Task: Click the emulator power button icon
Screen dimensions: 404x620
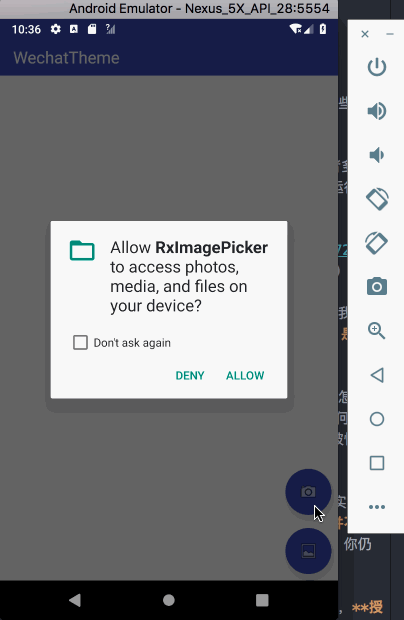Action: (x=377, y=67)
